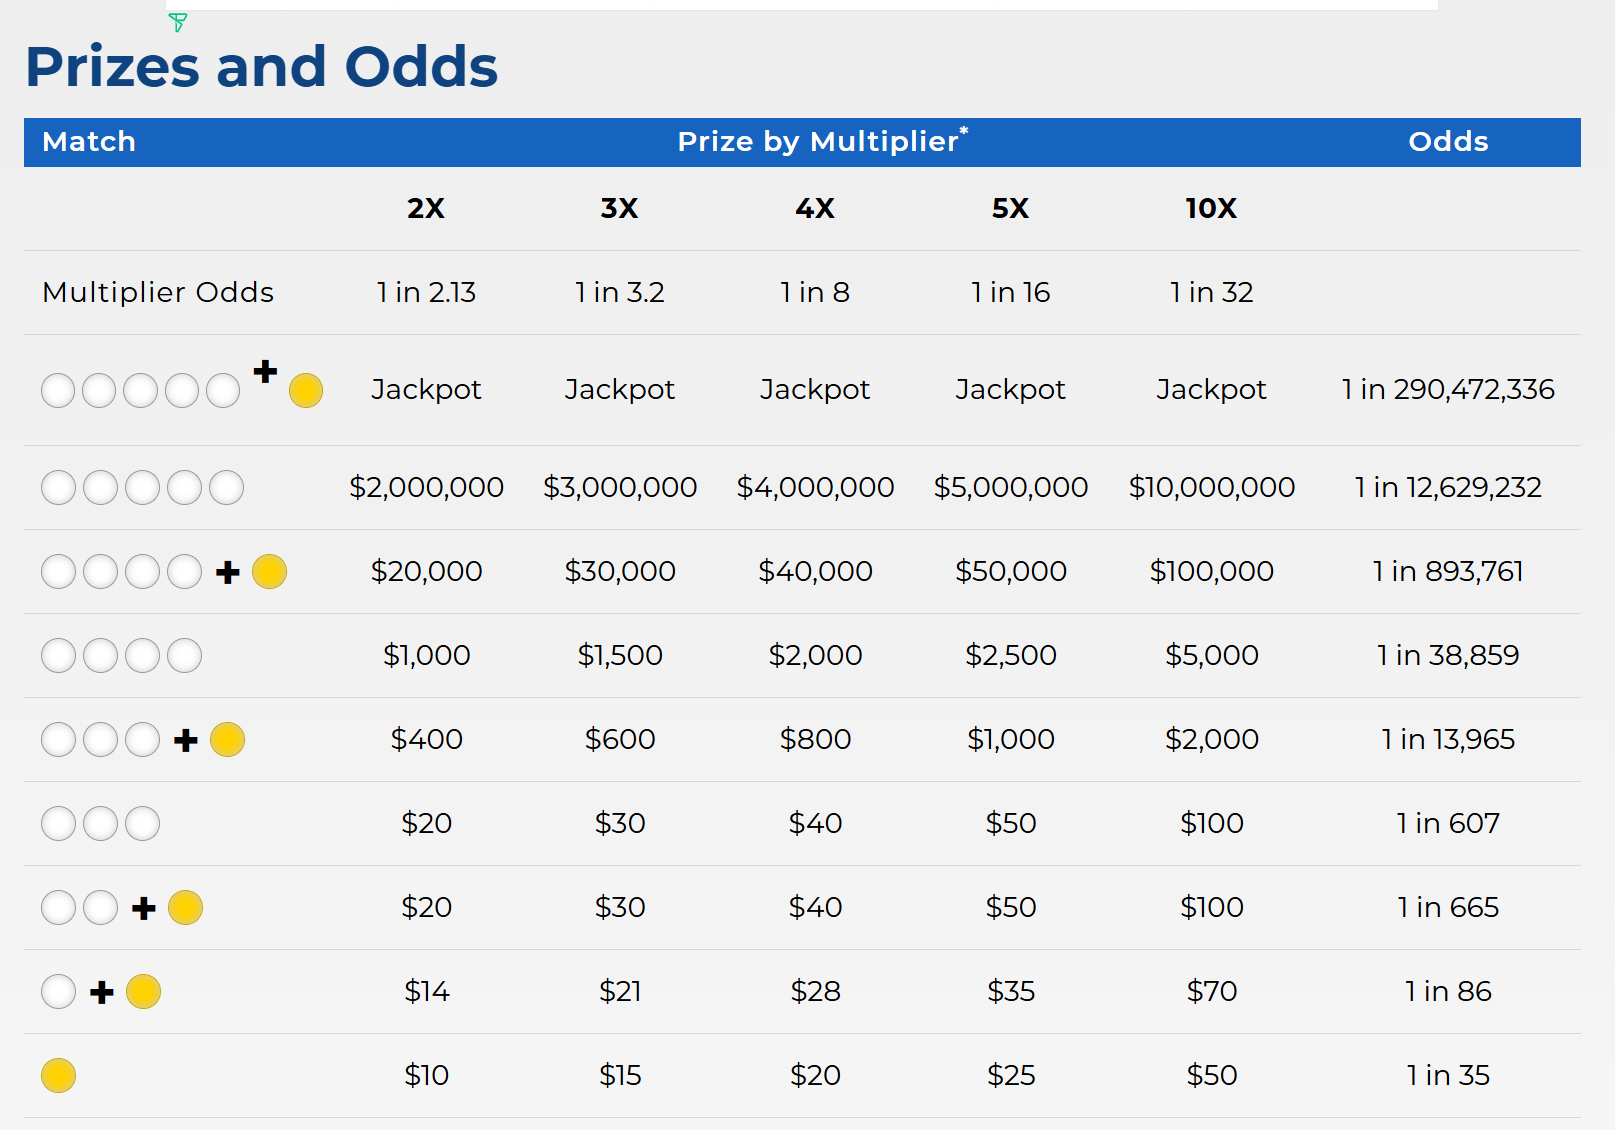Click the 10X multiplier column label
The height and width of the screenshot is (1130, 1615).
pyautogui.click(x=1211, y=208)
